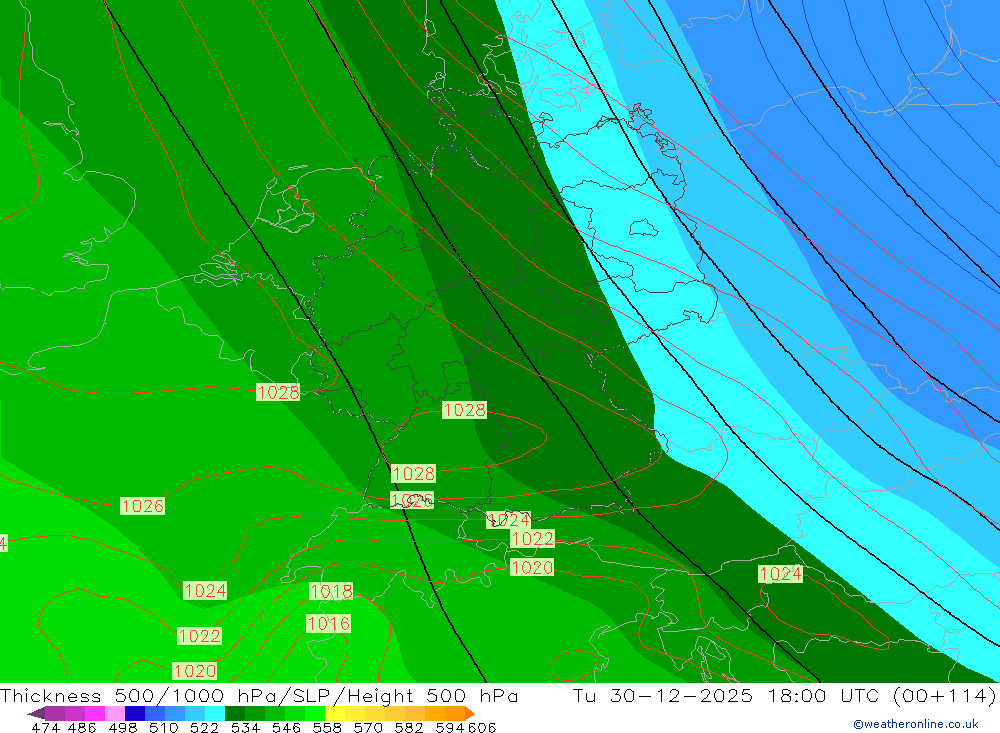The width and height of the screenshot is (1000, 733).
Task: Click the legend value 498
Action: pos(122,728)
